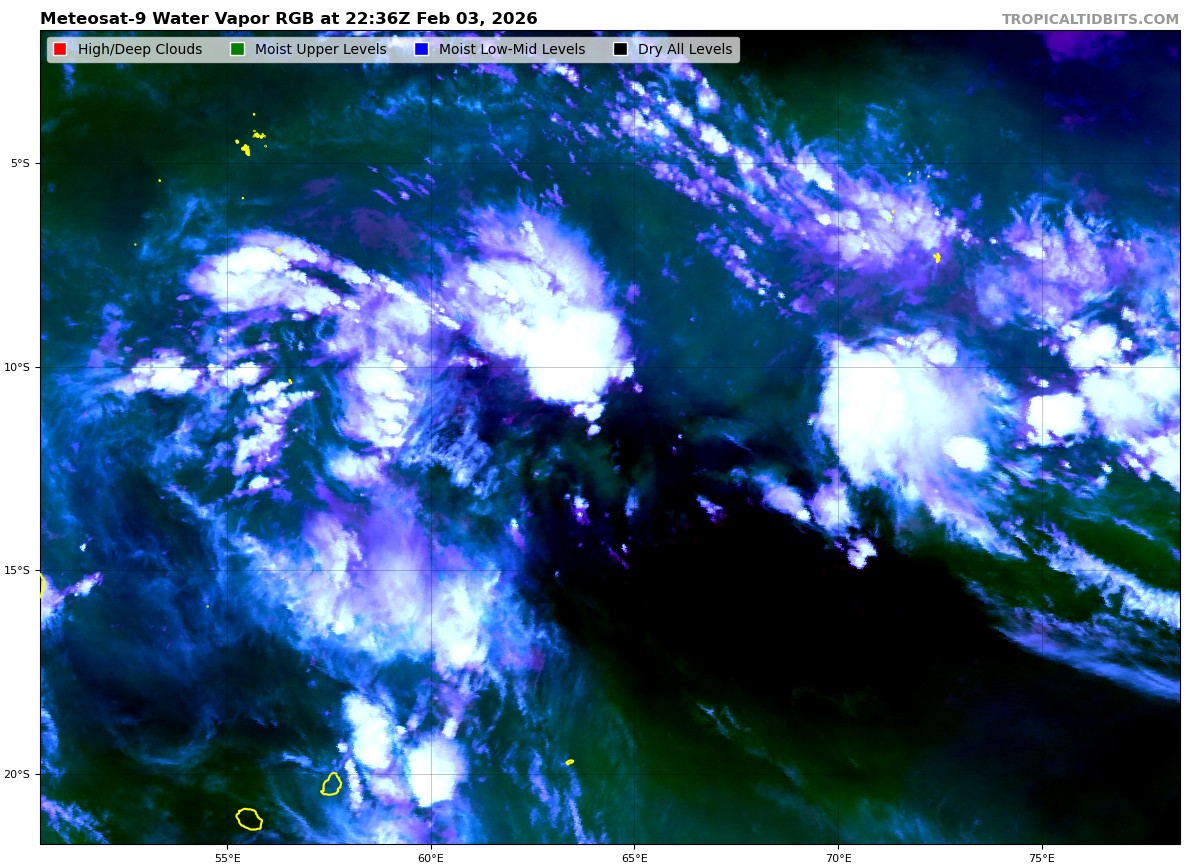Click the 60°E longitude axis label
This screenshot has height=867, width=1200.
[x=431, y=857]
